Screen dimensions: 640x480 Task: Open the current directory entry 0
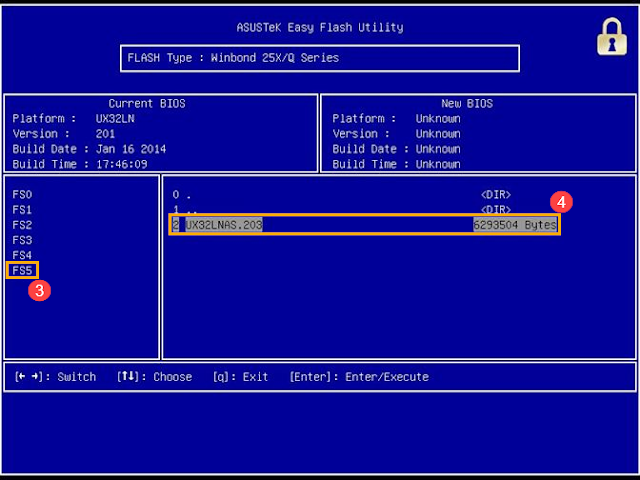click(341, 195)
